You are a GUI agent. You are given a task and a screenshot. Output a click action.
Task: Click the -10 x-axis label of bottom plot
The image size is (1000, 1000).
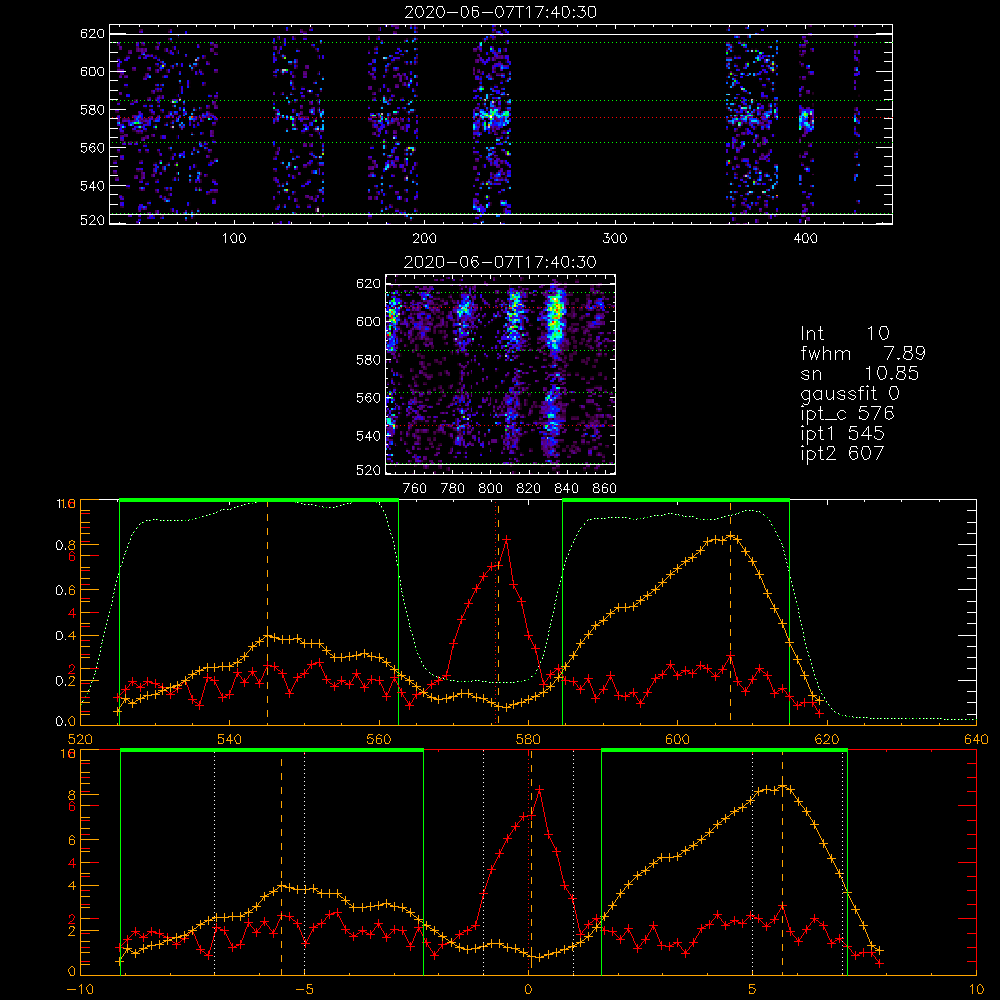point(80,989)
